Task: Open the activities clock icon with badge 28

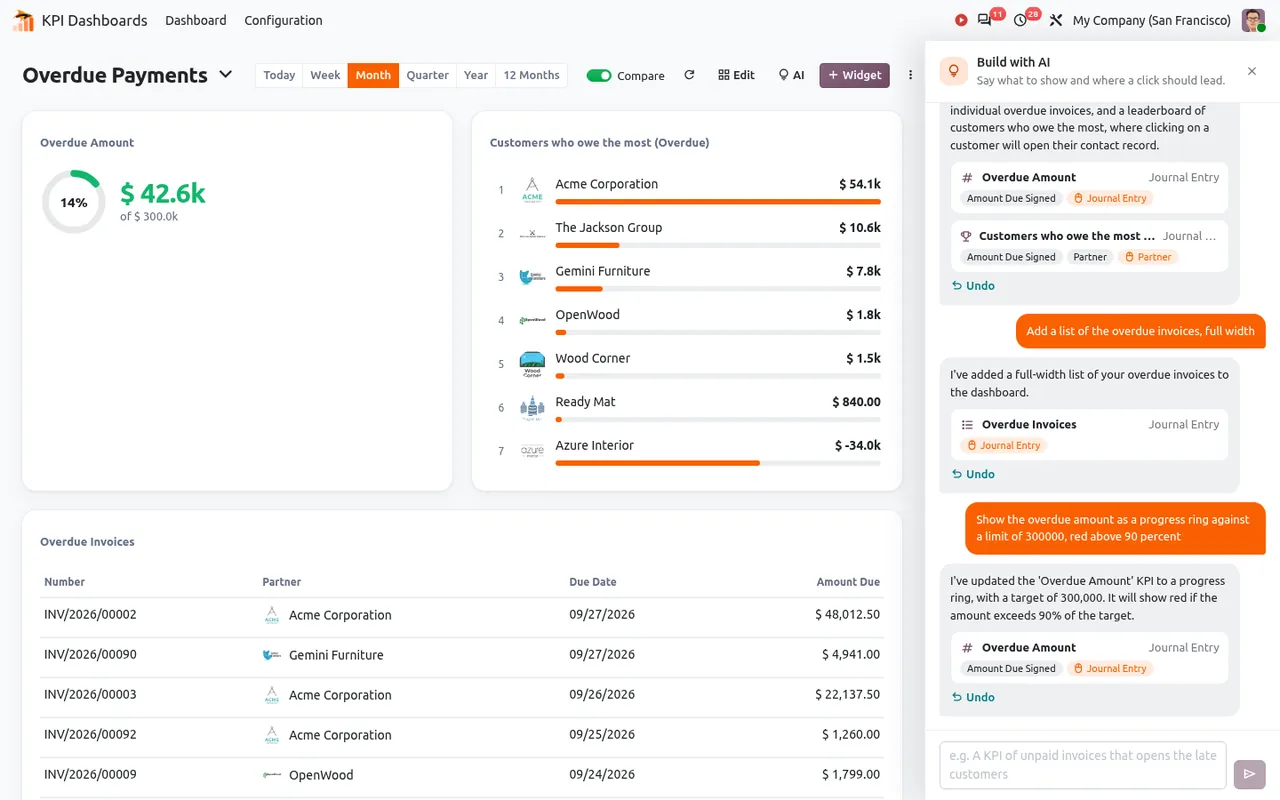Action: tap(1020, 20)
